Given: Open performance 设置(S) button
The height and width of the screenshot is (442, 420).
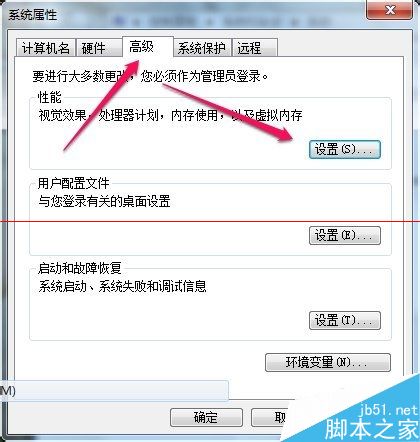Looking at the screenshot, I should [345, 149].
